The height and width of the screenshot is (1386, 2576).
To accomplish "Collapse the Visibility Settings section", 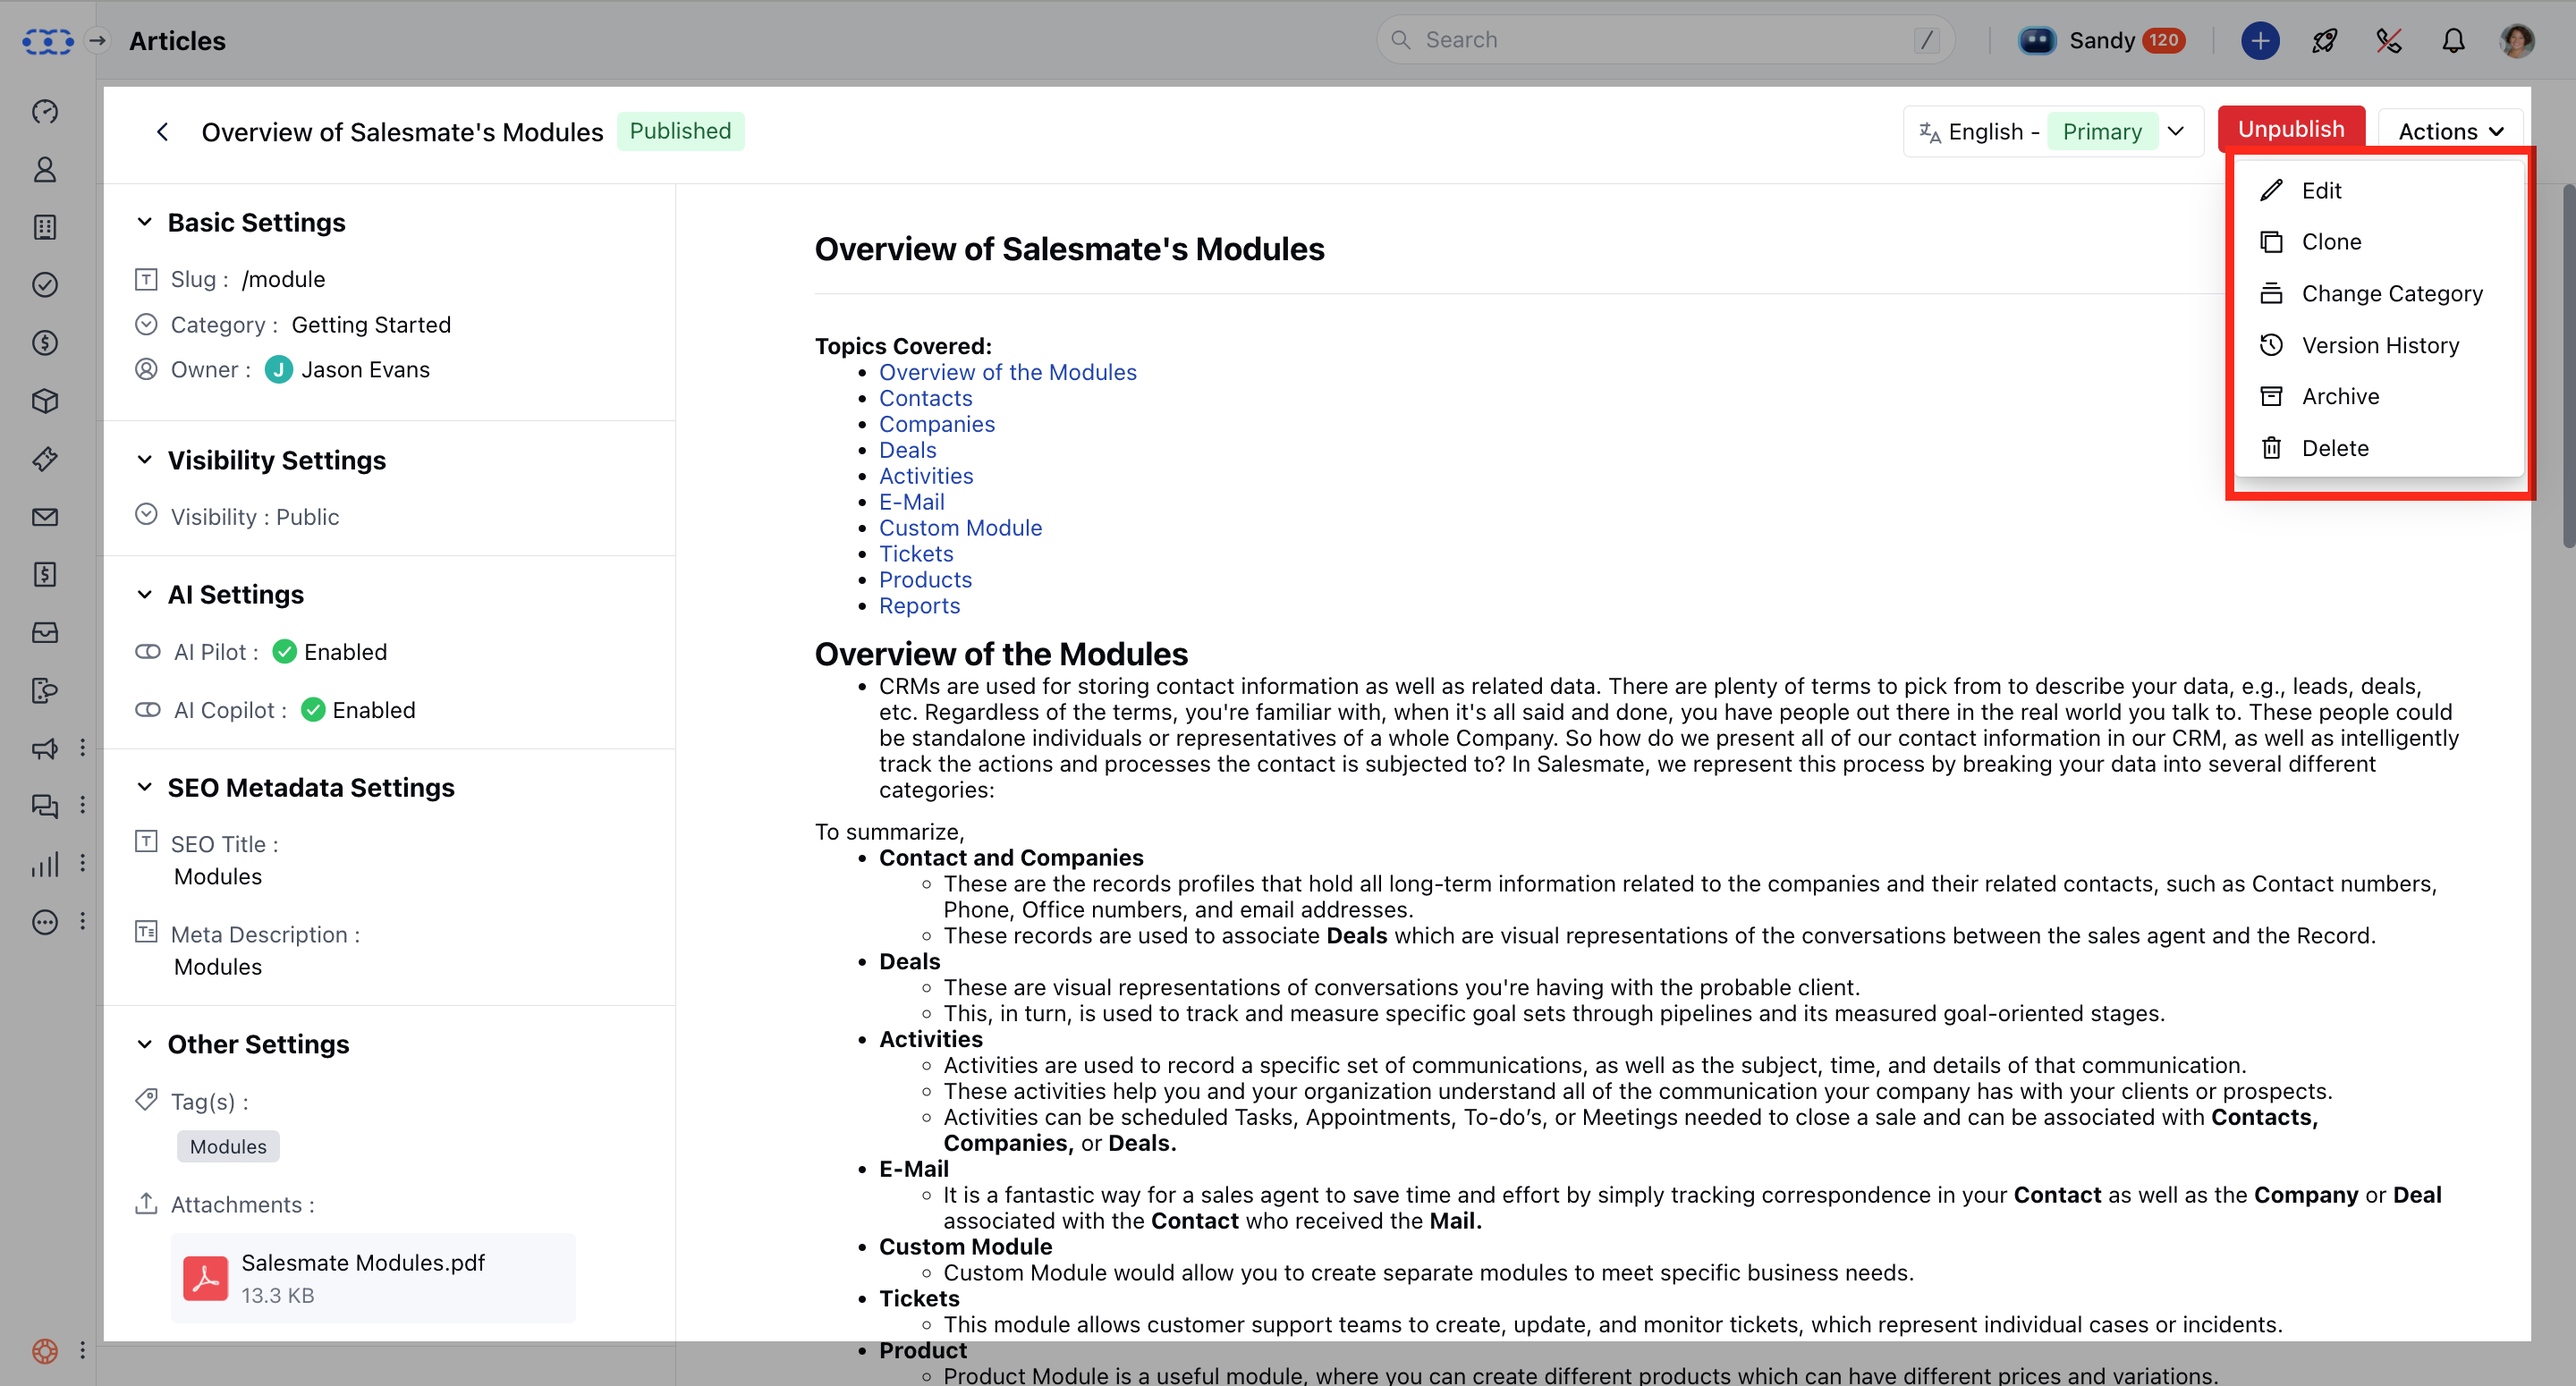I will pos(145,460).
